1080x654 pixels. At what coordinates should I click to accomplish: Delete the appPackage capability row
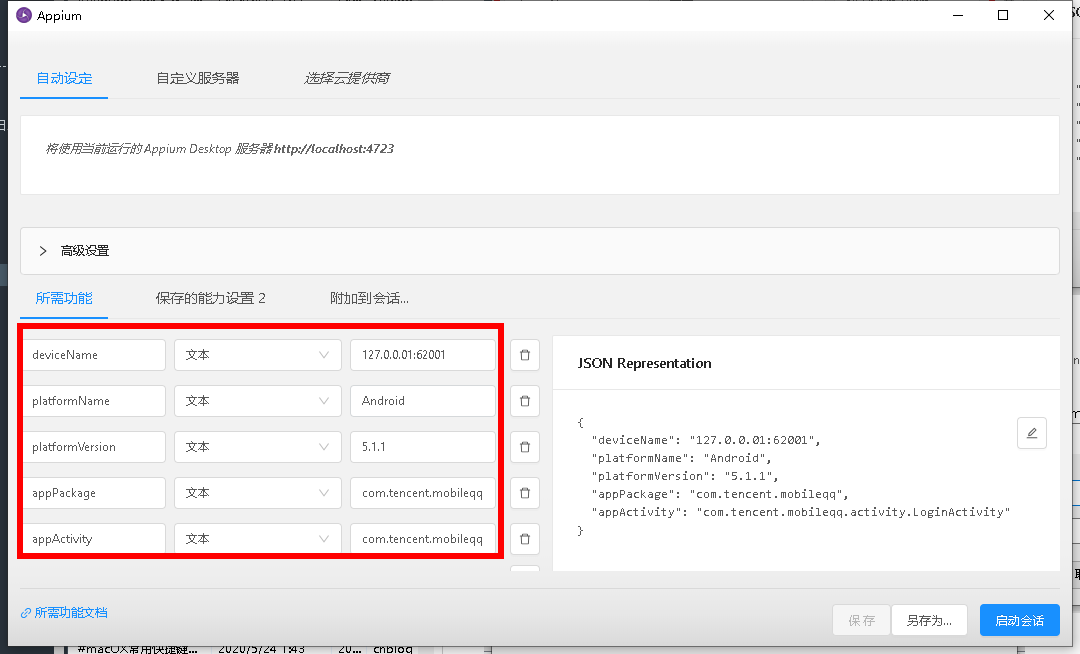pos(525,493)
